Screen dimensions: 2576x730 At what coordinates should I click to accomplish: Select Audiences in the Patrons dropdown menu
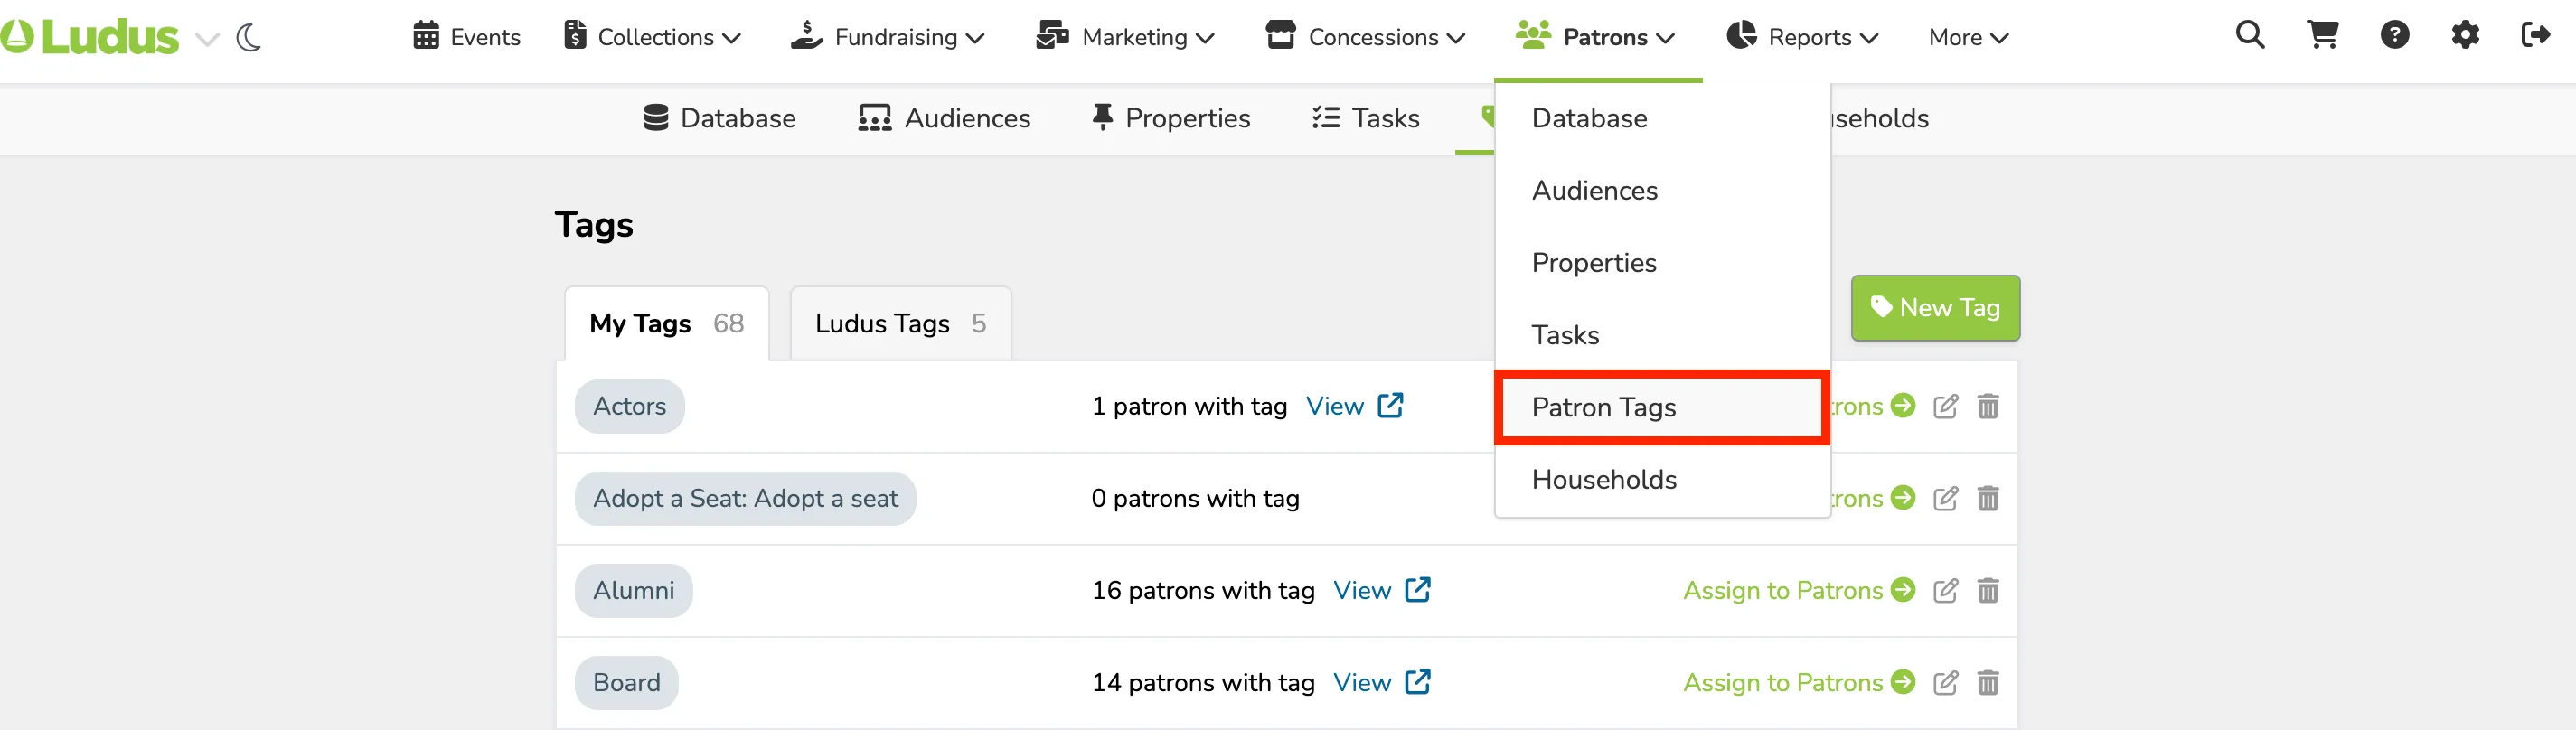[1662, 190]
